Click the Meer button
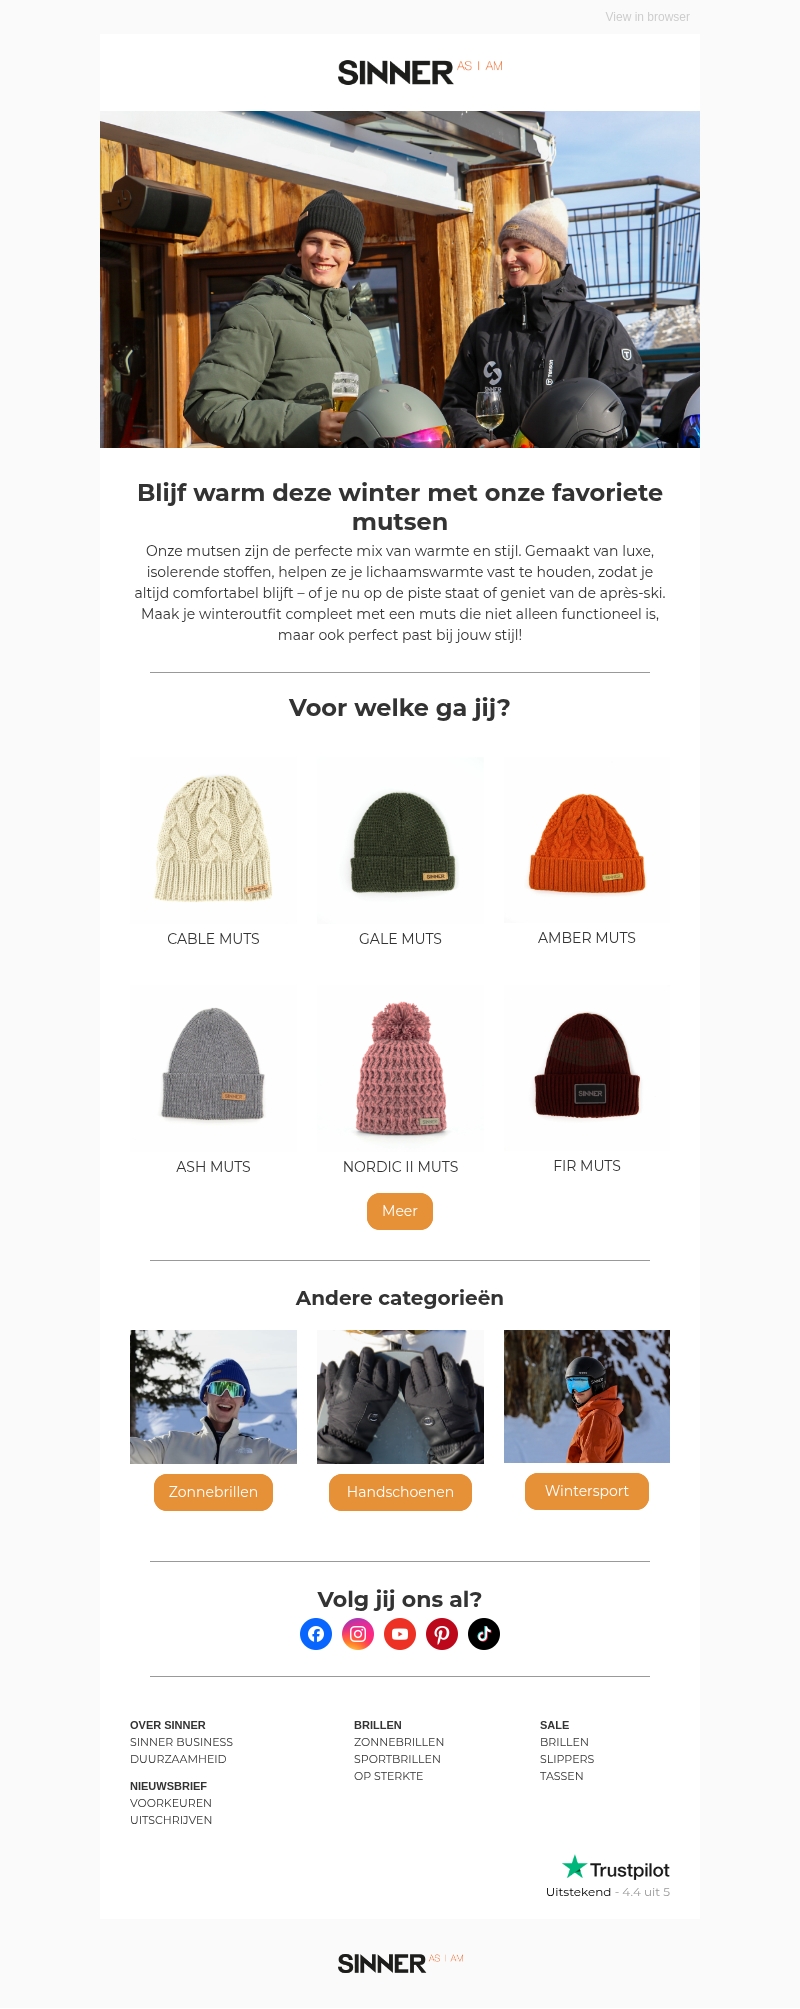 [400, 1211]
